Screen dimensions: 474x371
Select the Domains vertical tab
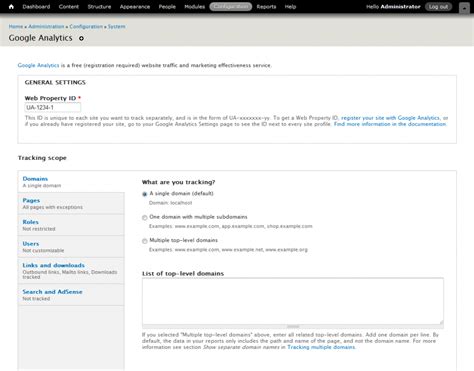click(x=71, y=182)
